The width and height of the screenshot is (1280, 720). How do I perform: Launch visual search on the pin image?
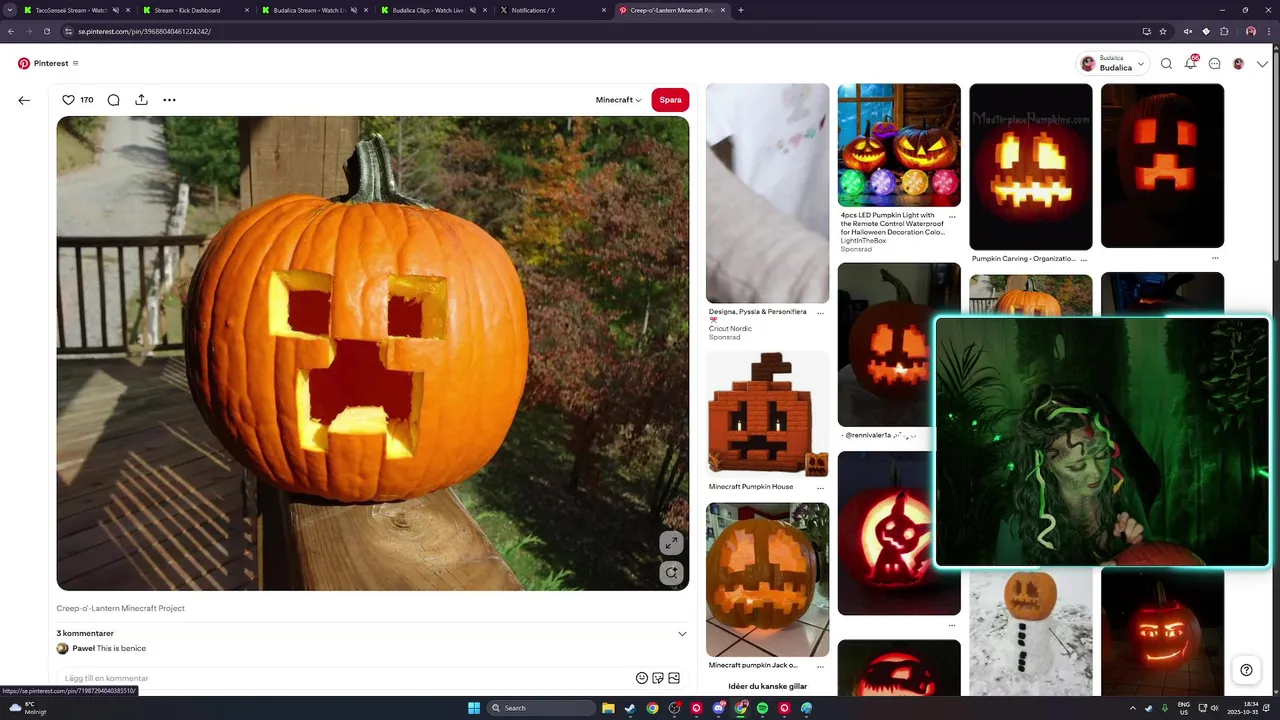tap(671, 573)
